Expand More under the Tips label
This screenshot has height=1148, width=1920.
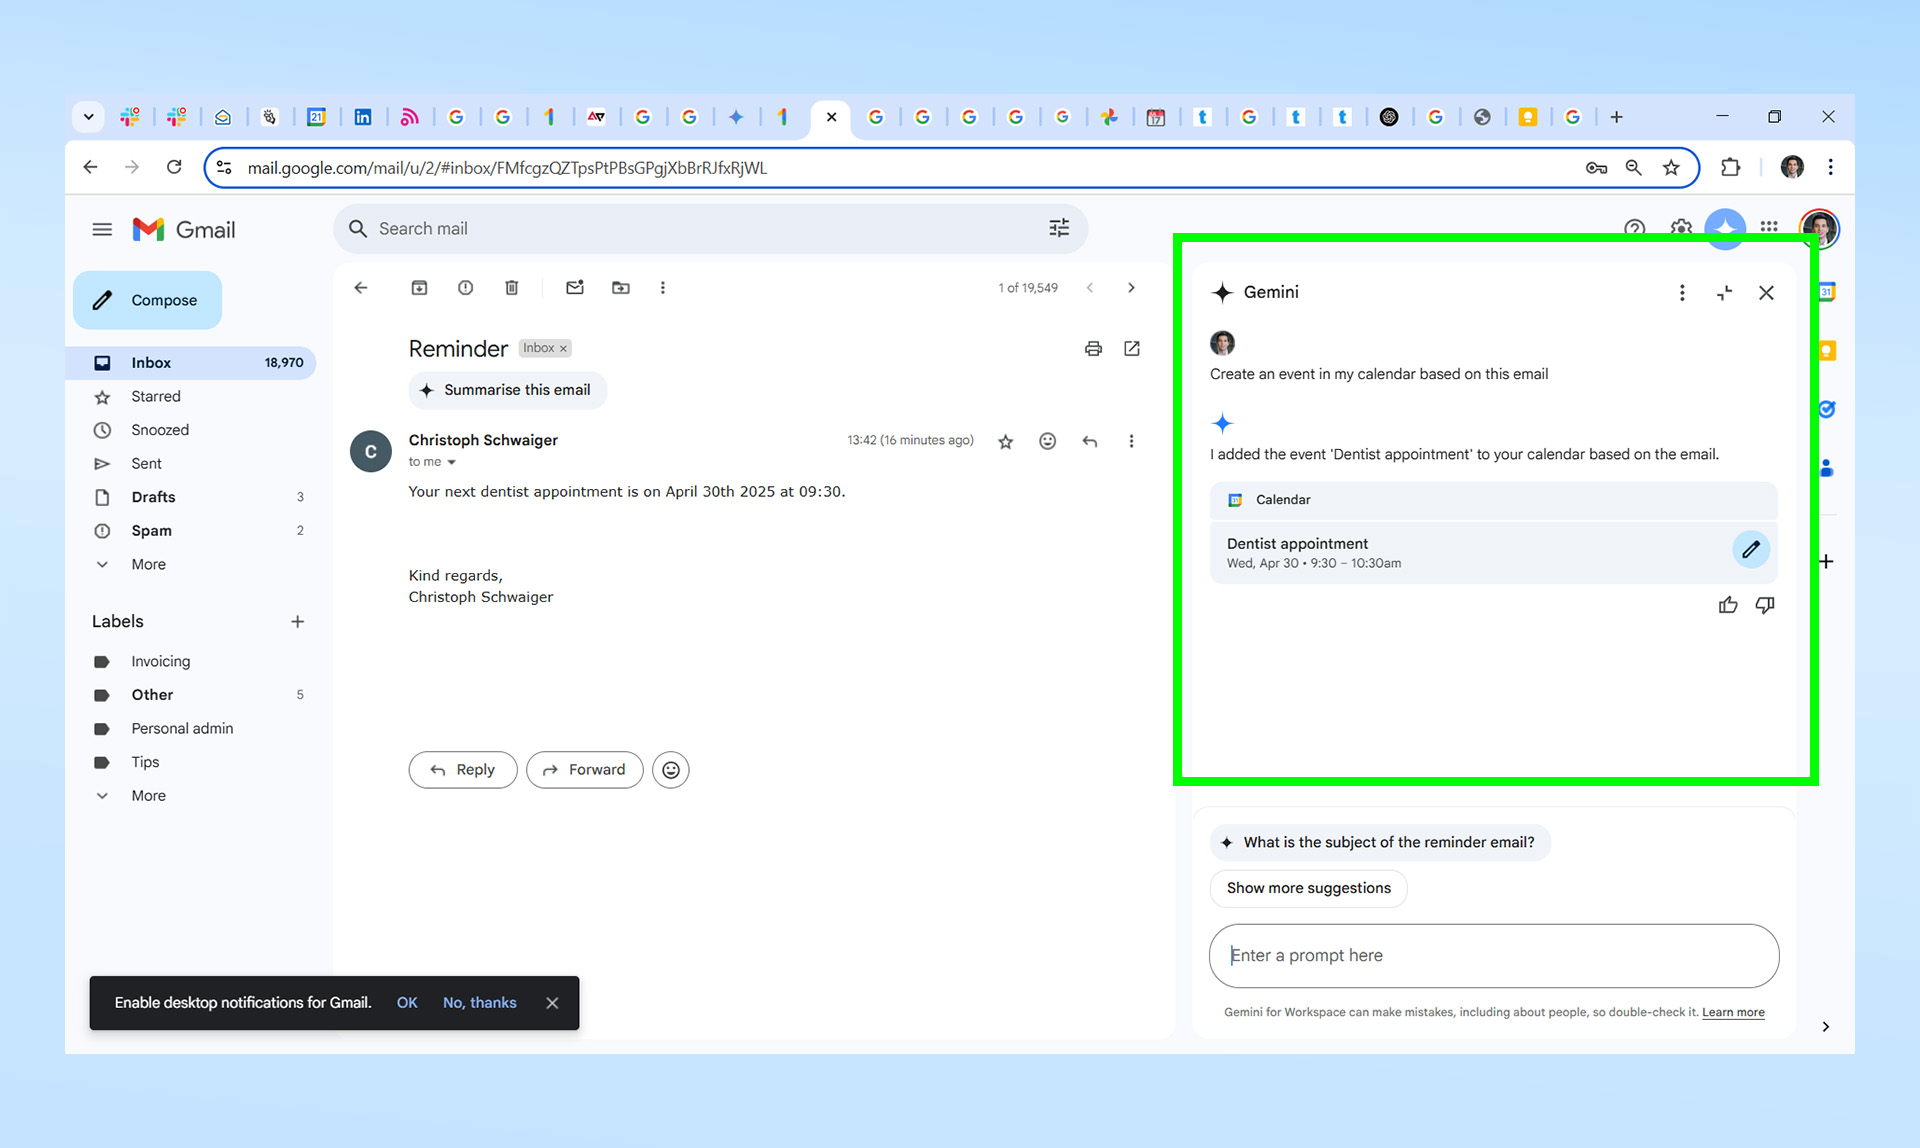[x=148, y=796]
